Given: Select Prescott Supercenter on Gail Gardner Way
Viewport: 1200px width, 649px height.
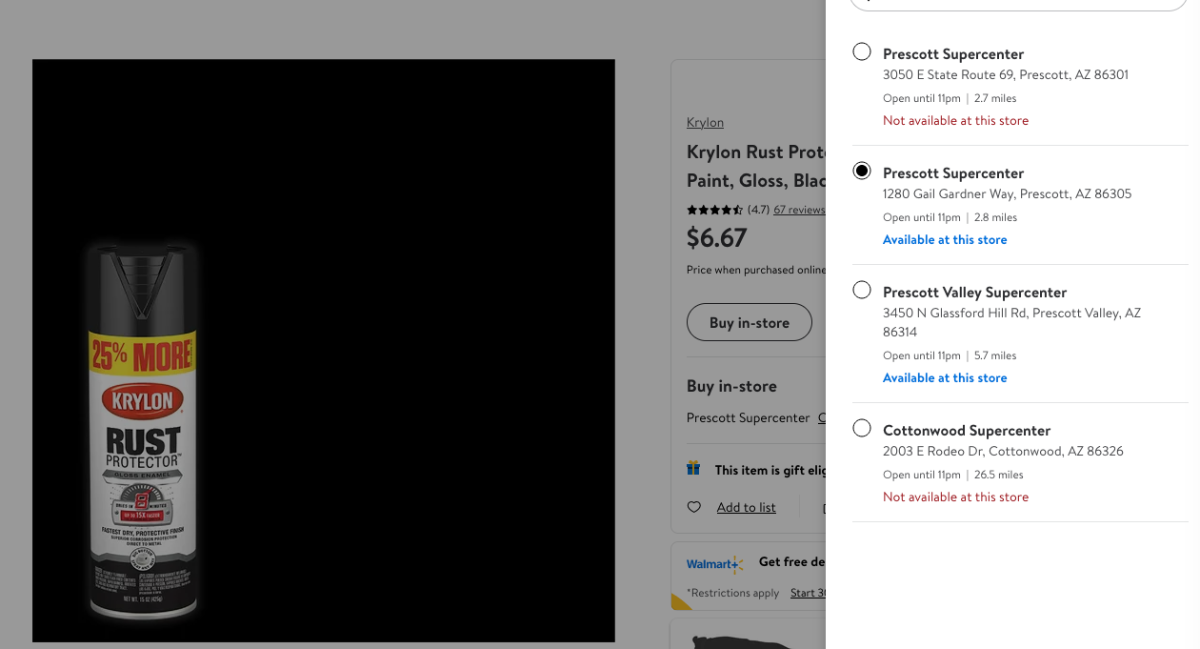Looking at the screenshot, I should 861,171.
